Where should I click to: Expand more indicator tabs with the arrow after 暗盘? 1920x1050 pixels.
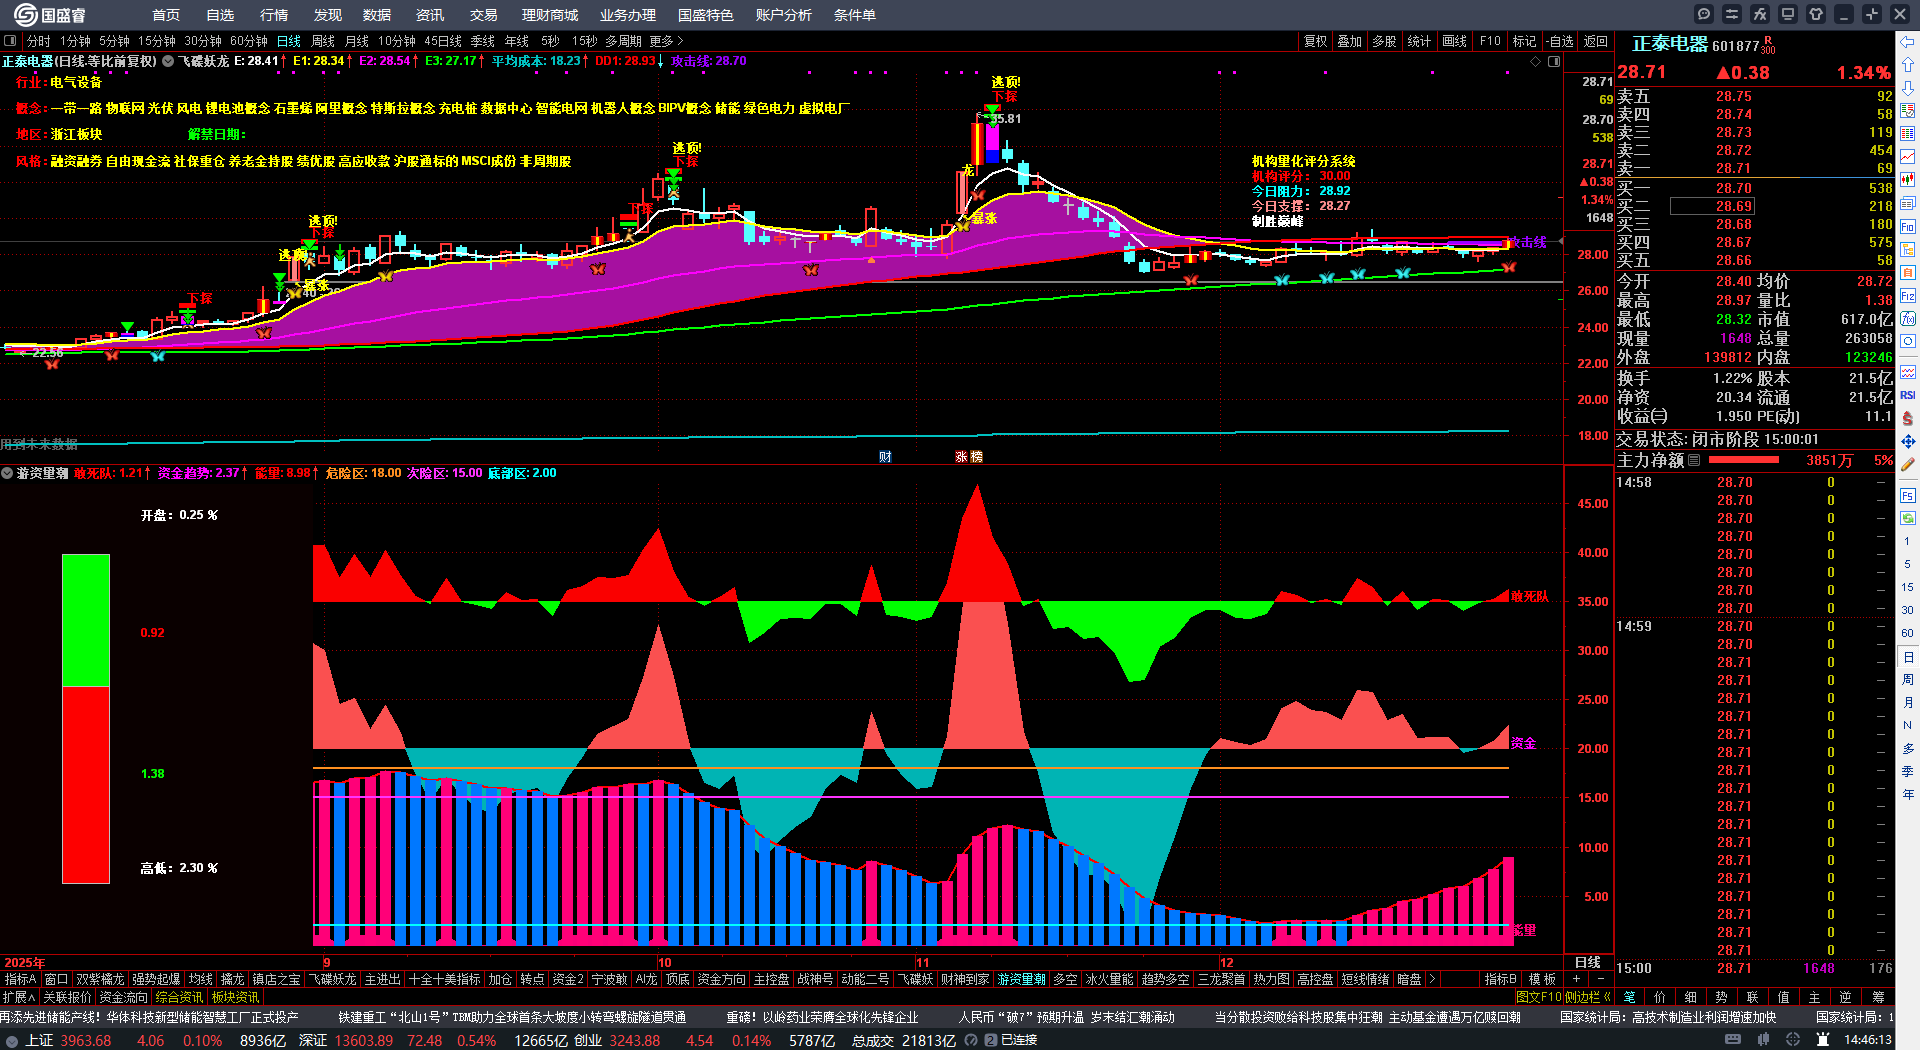[1432, 979]
